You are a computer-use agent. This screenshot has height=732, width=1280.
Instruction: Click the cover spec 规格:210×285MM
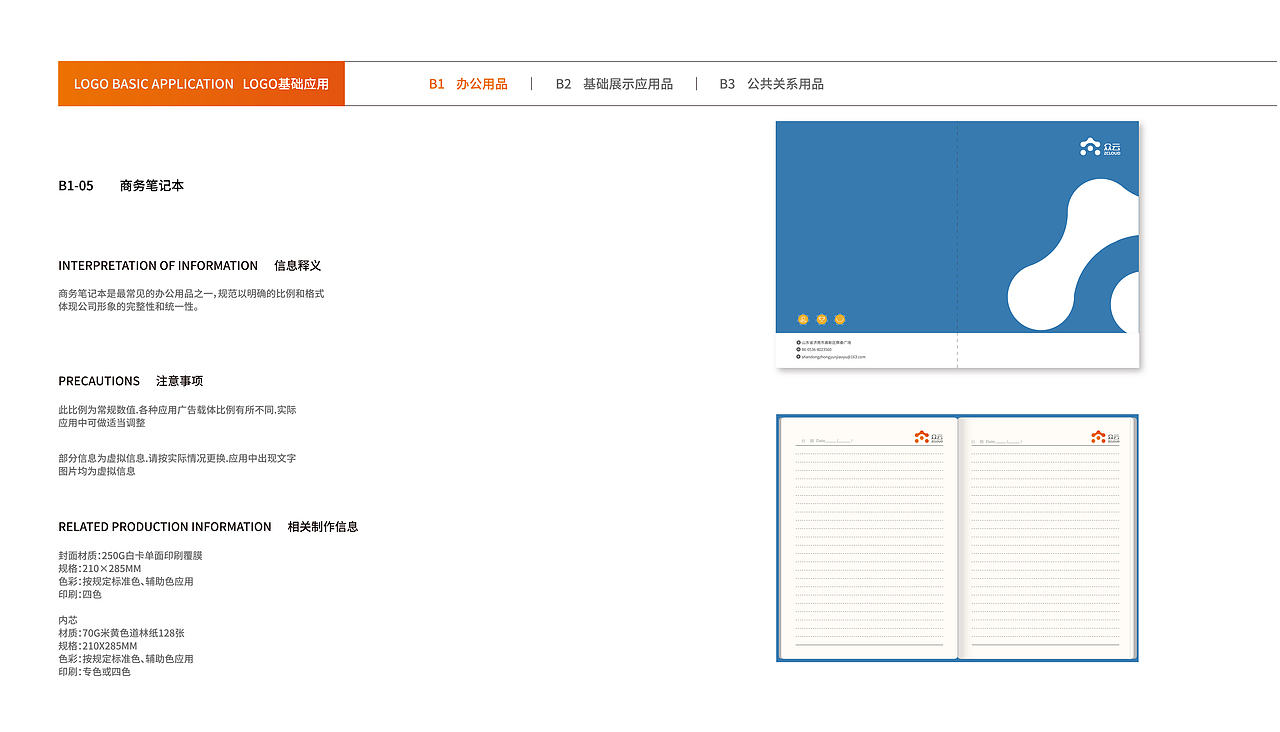point(100,568)
